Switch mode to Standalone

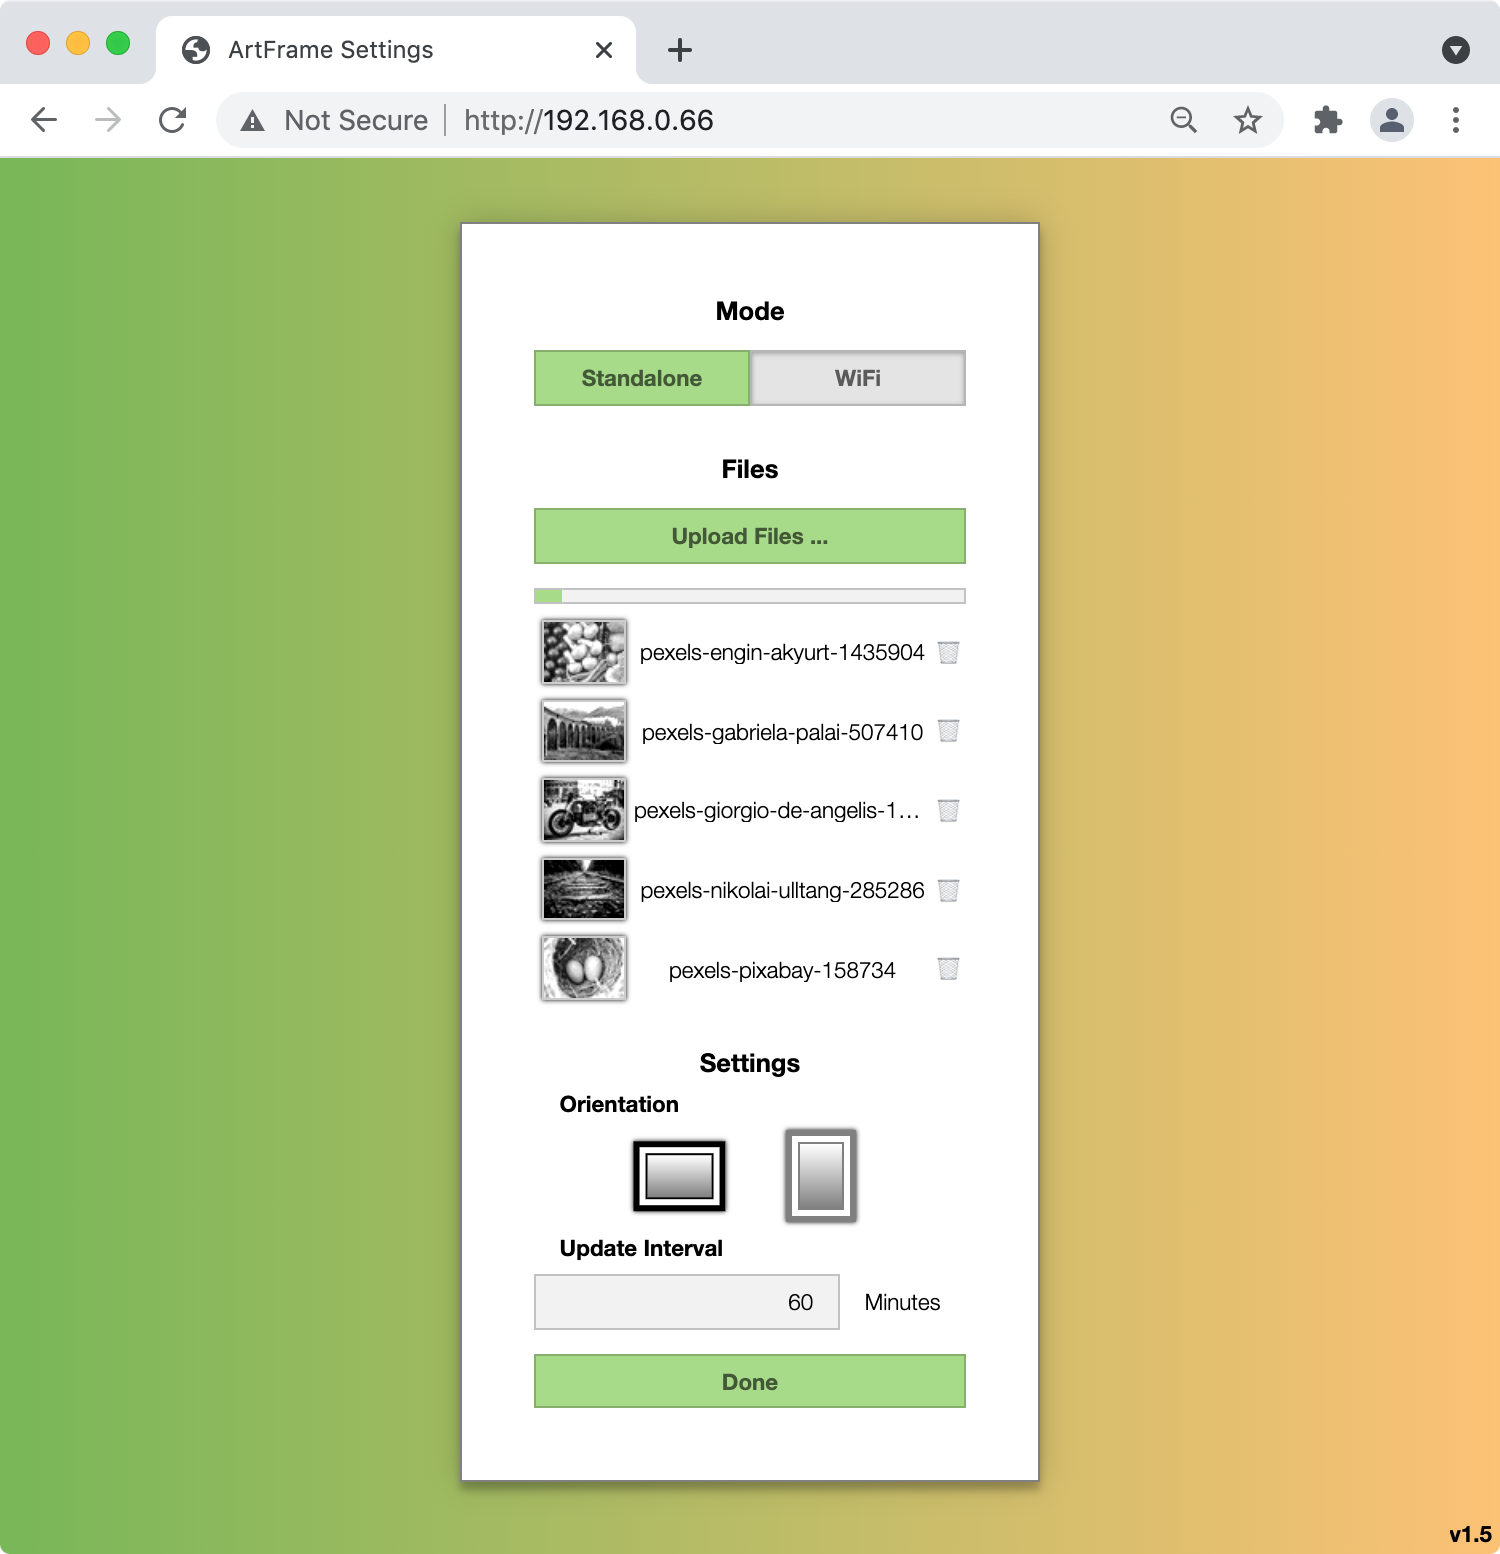641,378
